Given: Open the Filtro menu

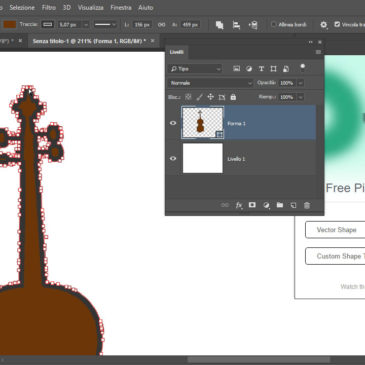Looking at the screenshot, I should 49,7.
